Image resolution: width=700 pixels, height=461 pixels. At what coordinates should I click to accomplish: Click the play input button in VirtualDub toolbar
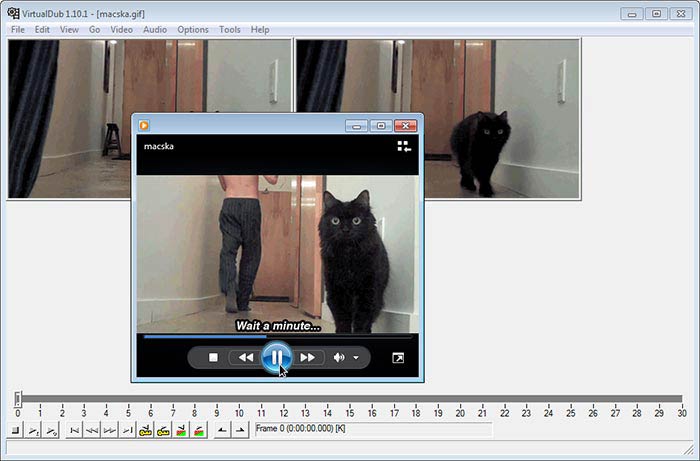(x=34, y=430)
